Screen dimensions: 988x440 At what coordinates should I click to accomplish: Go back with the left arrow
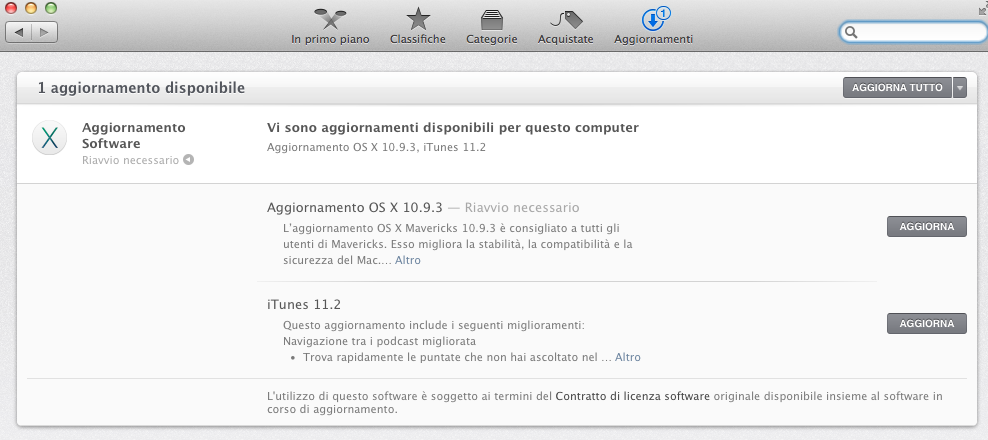18,32
